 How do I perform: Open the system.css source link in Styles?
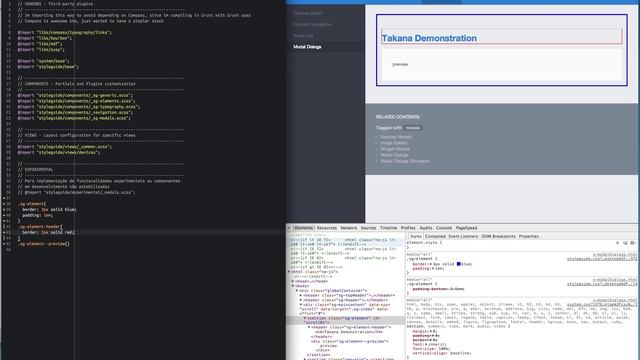point(602,304)
